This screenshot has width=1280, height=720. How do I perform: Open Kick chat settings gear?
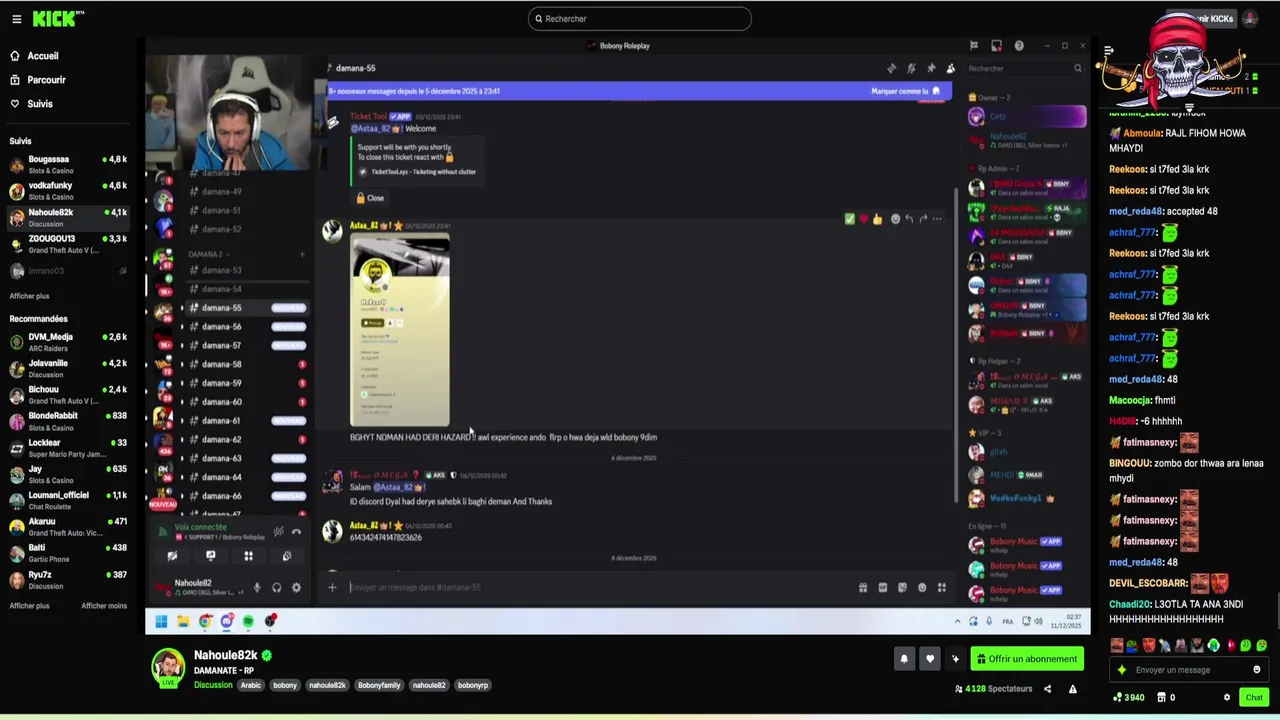[1227, 697]
